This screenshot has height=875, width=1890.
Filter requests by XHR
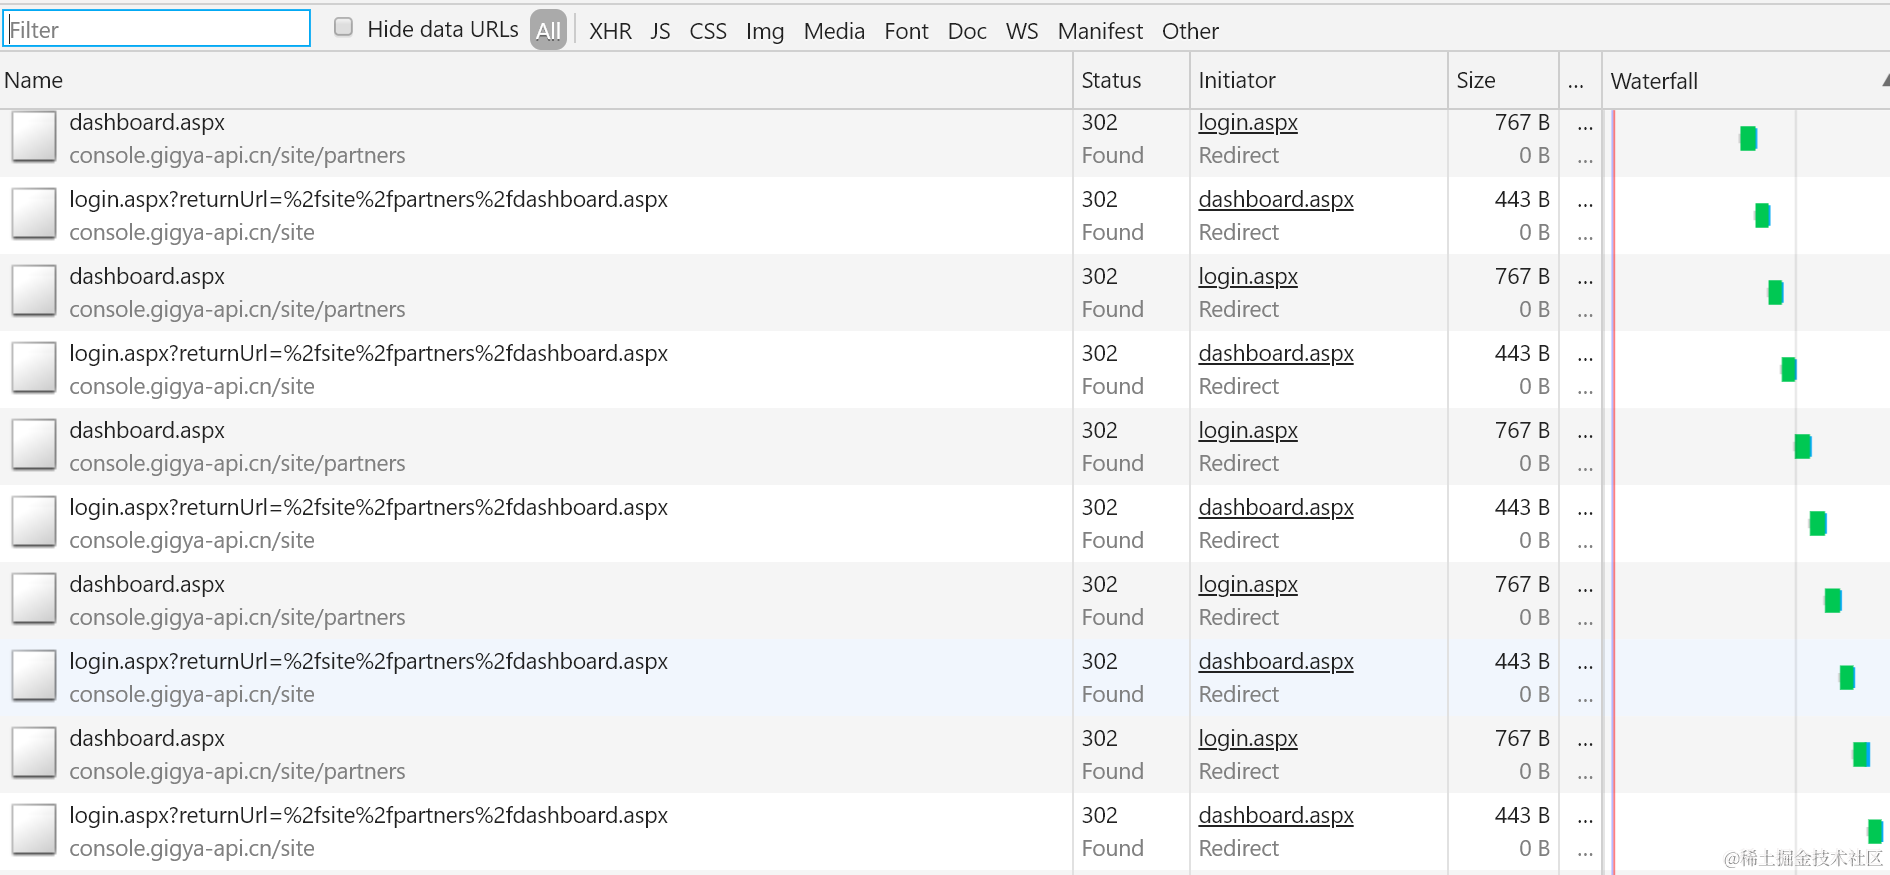610,31
